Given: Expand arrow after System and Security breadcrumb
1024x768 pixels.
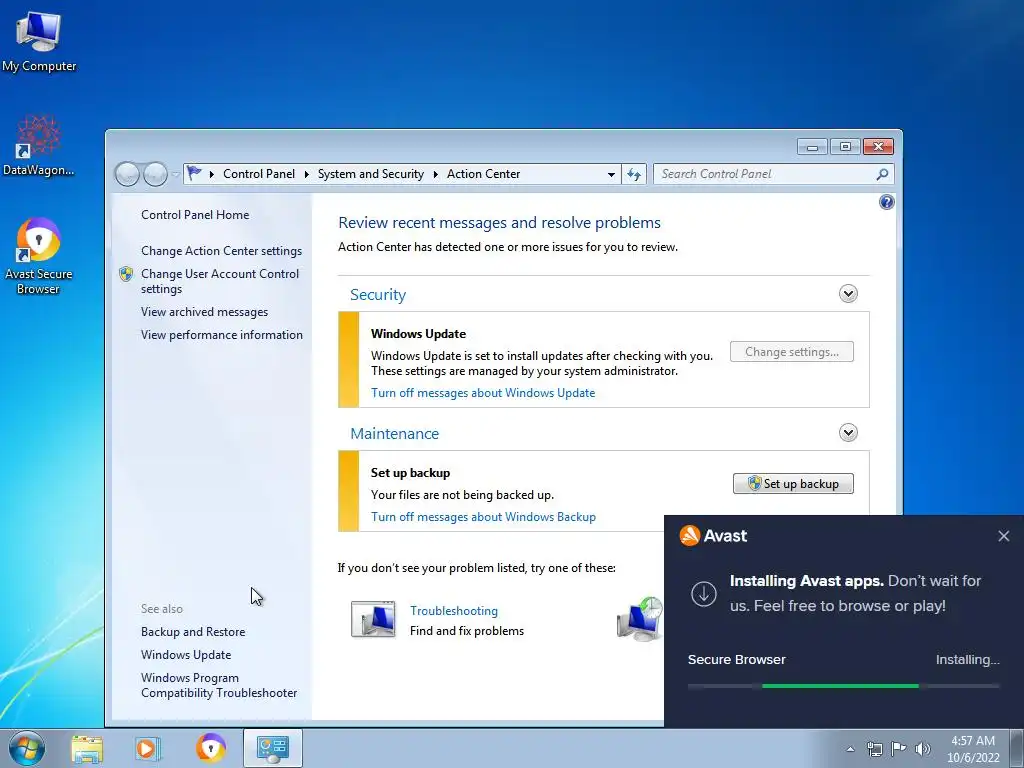Looking at the screenshot, I should pyautogui.click(x=436, y=174).
